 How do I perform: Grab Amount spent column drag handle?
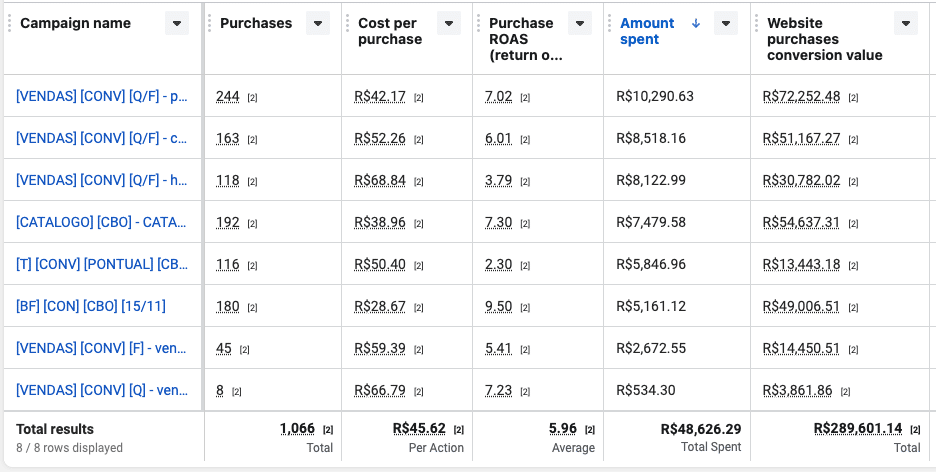609,23
